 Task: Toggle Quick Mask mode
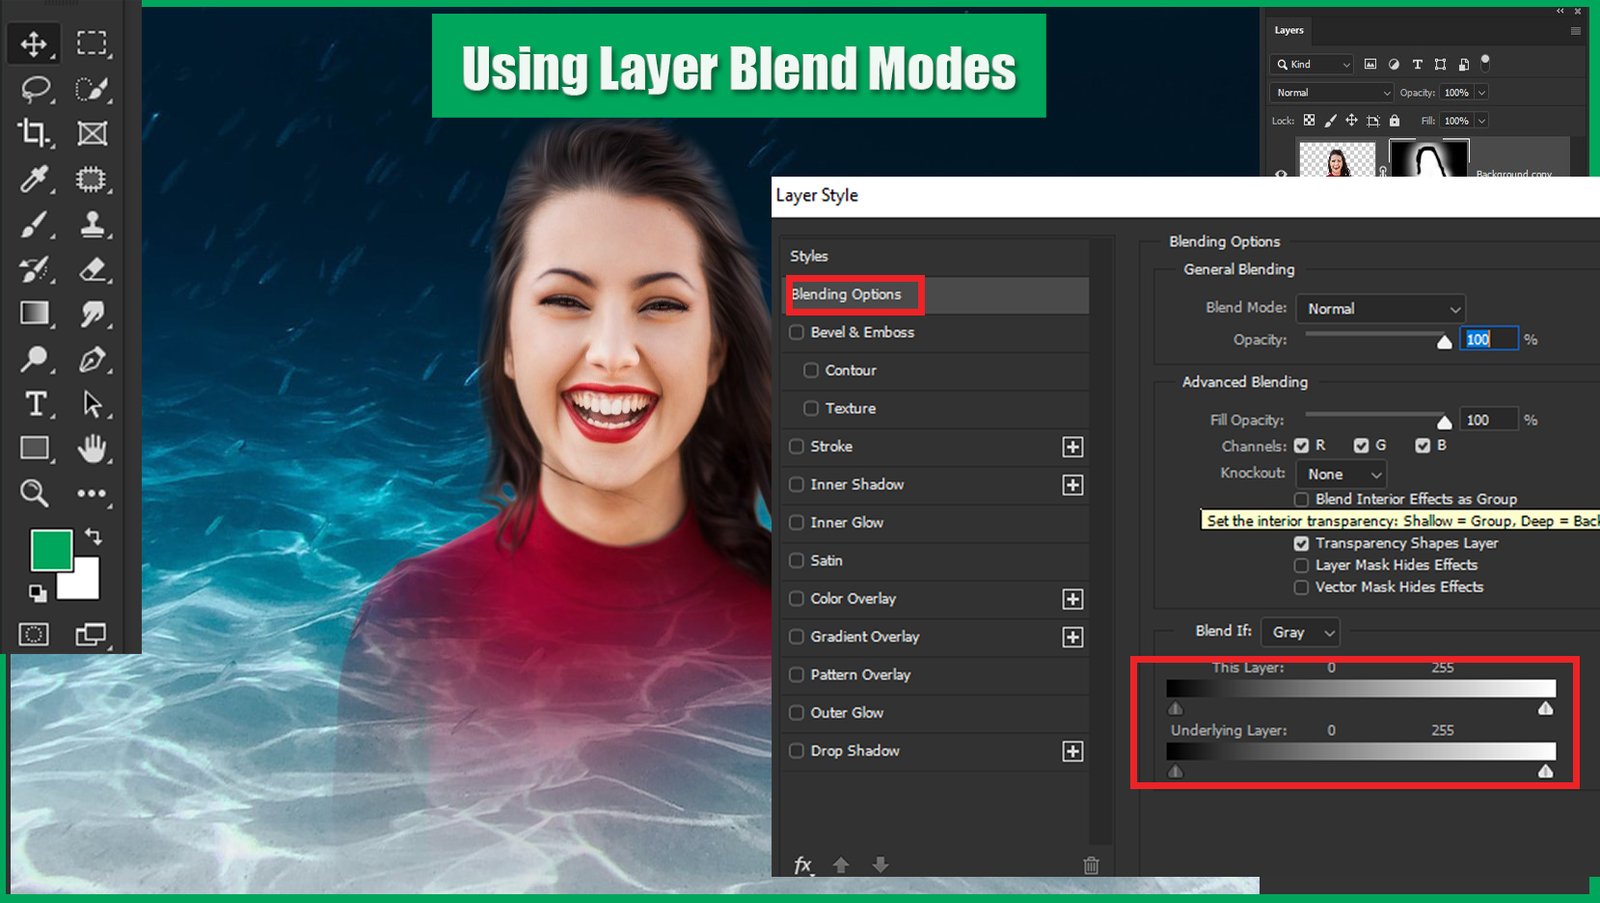click(34, 634)
